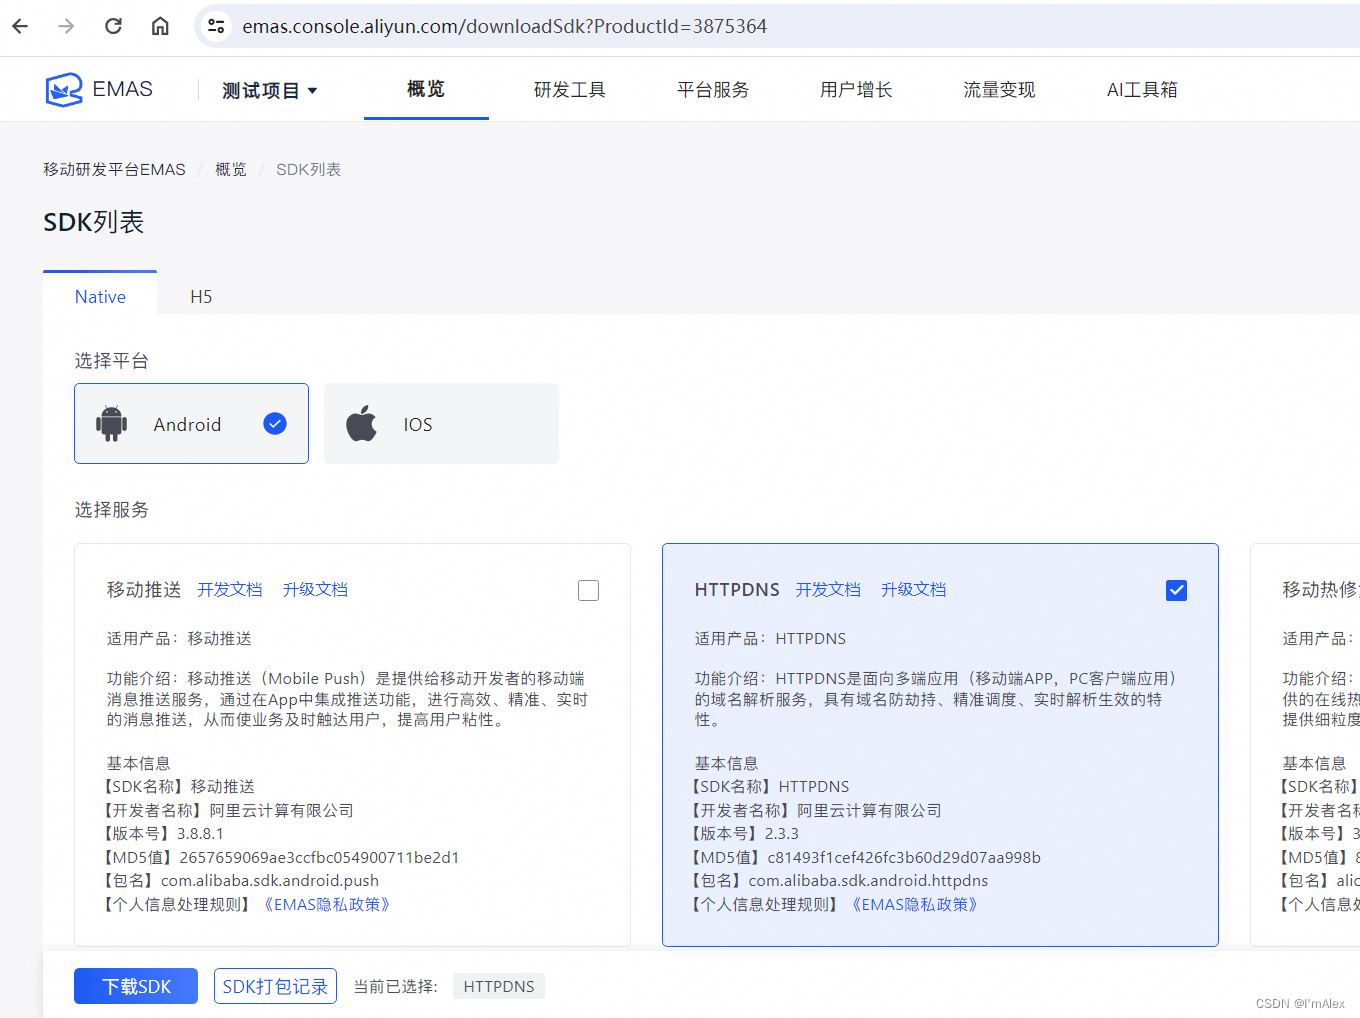The image size is (1360, 1018).
Task: Open the browser home page
Action: pyautogui.click(x=160, y=26)
